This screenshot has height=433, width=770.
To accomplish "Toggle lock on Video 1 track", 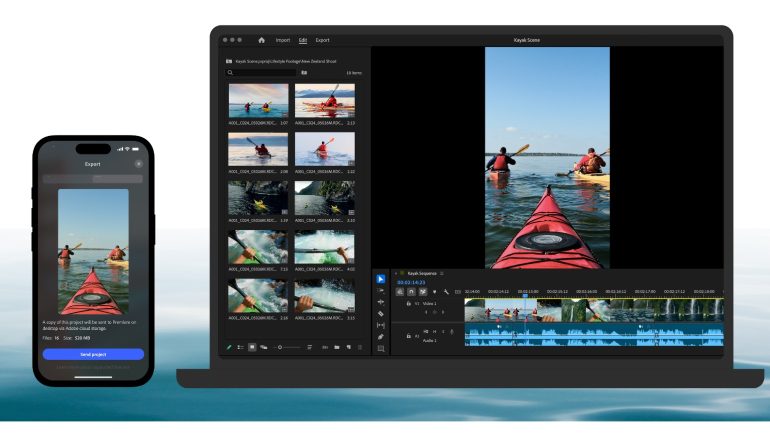I will point(409,302).
